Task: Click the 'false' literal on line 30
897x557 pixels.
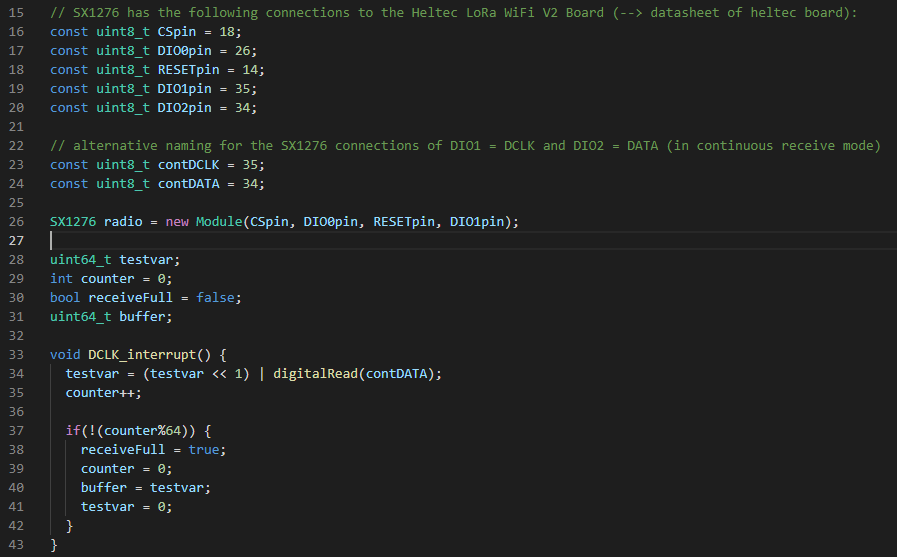Action: (x=215, y=297)
